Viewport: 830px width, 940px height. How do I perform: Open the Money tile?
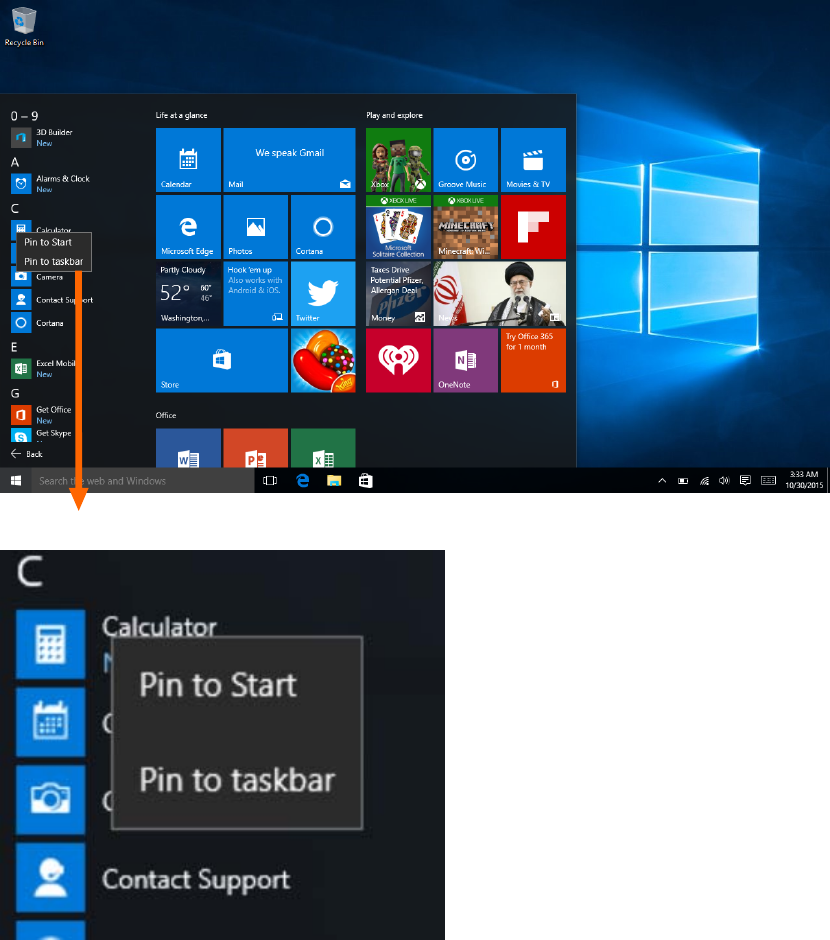pyautogui.click(x=399, y=294)
